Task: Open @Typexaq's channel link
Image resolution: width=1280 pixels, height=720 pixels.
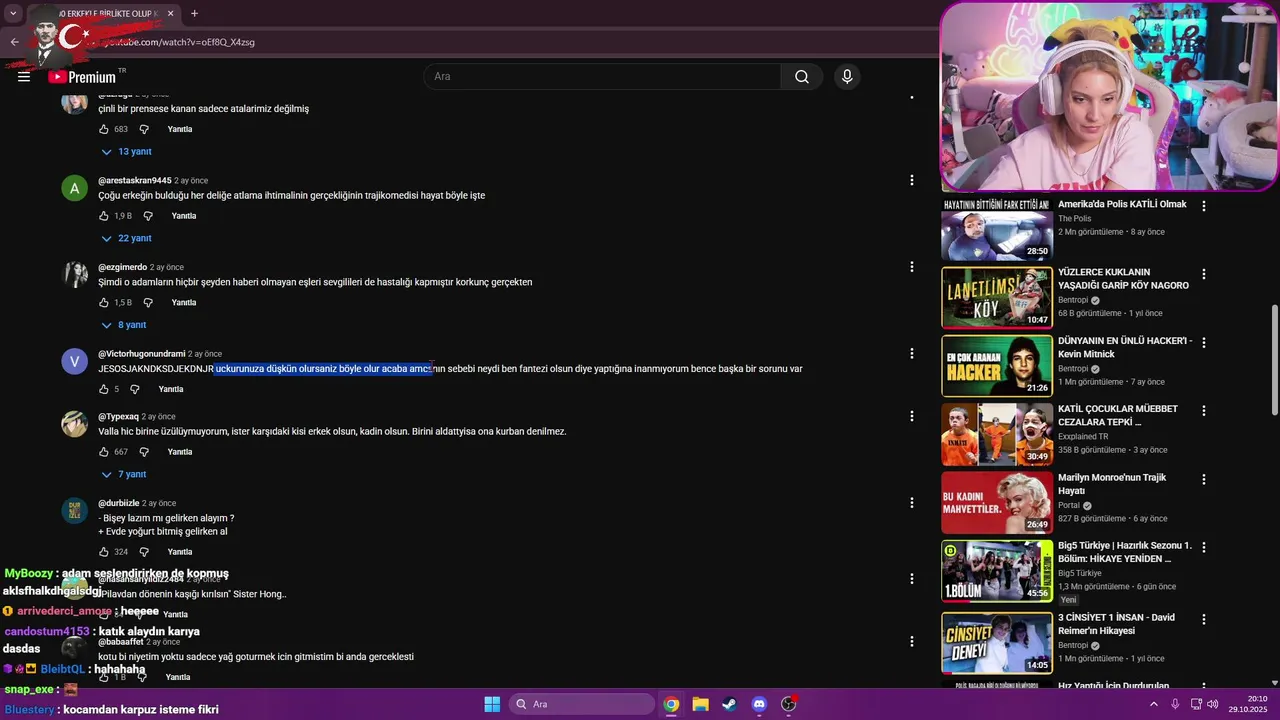Action: pos(118,416)
